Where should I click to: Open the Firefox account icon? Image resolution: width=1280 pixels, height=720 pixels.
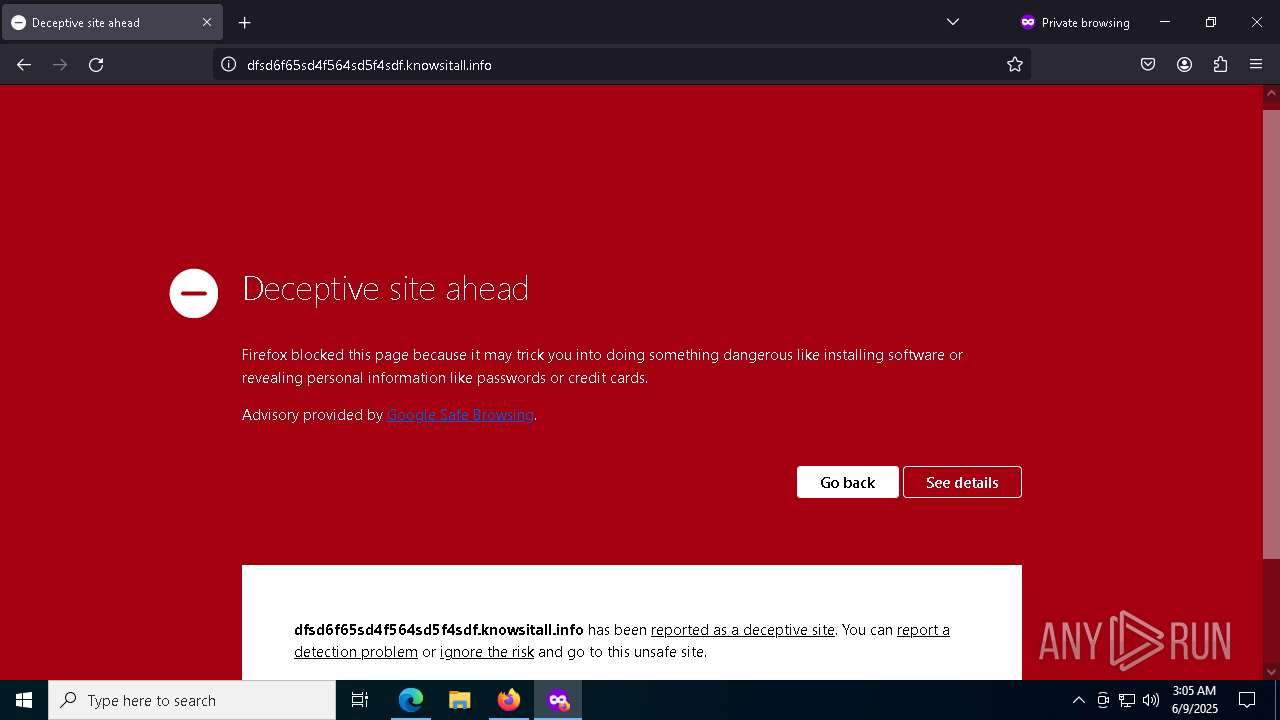click(x=1184, y=65)
